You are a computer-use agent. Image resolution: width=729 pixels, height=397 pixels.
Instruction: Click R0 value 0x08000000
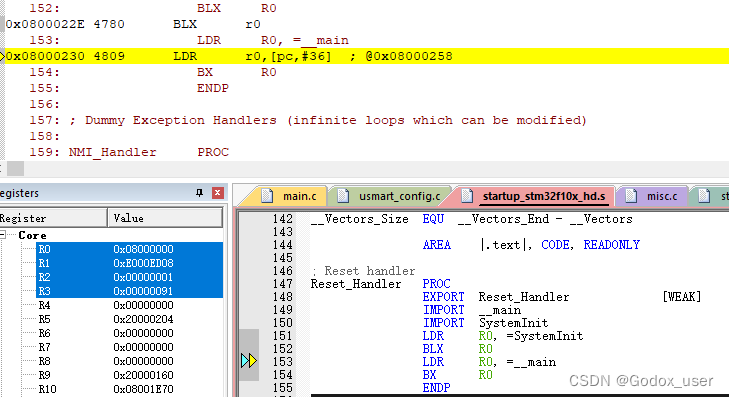coord(143,249)
